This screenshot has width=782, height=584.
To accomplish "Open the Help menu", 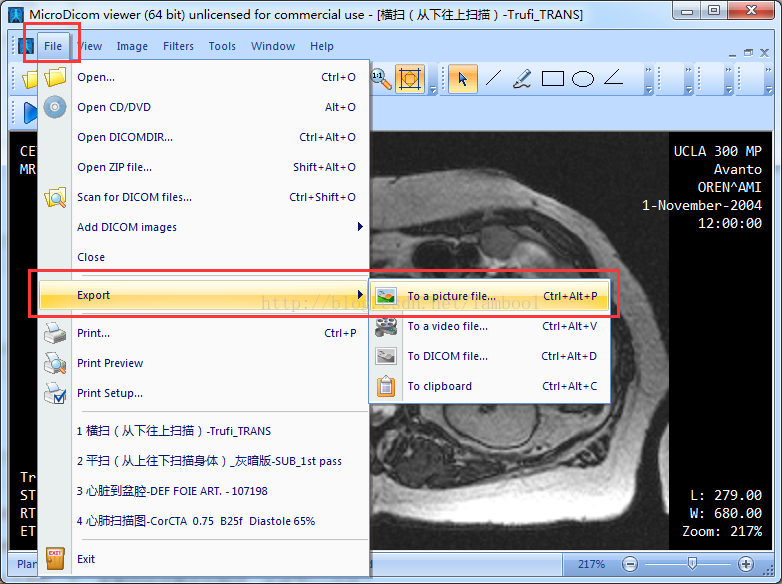I will (322, 46).
